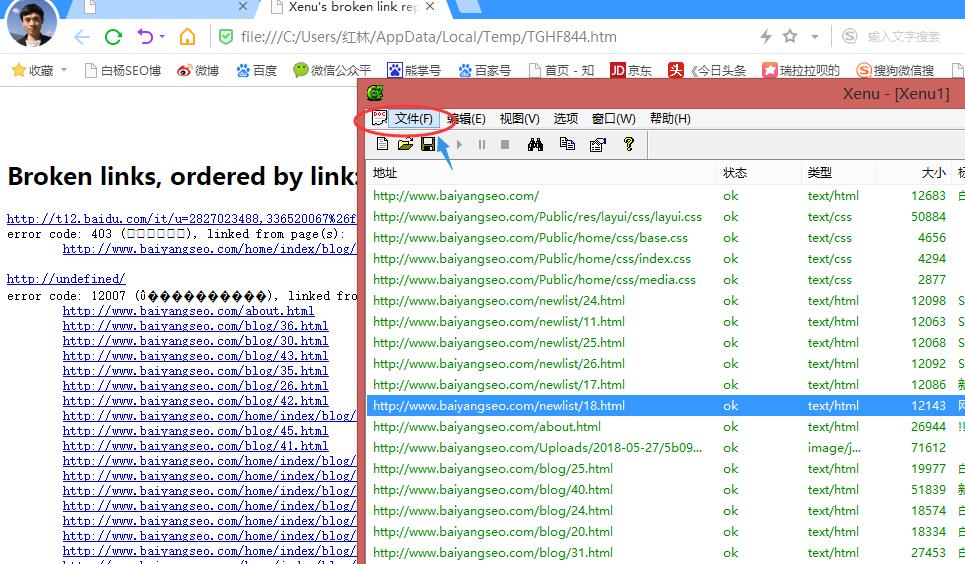Click the binoculars Find icon in Xenu
Screen dimensions: 965x564
coord(535,144)
